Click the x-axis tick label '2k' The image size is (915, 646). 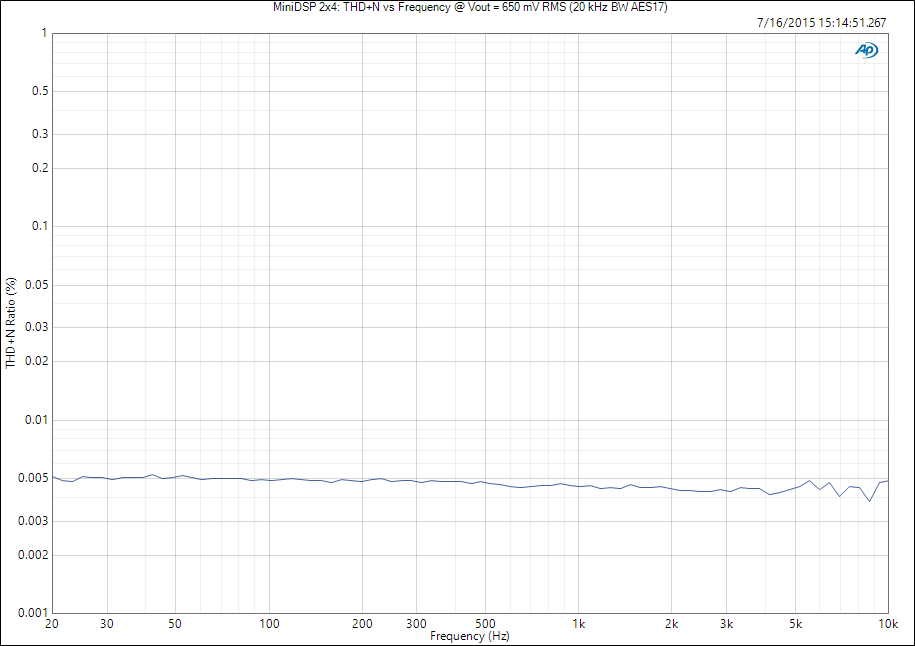point(672,624)
